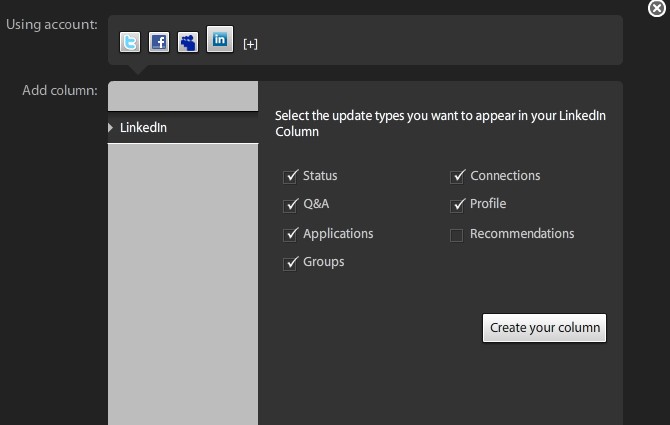Click the arrow beside LinkedIn
The height and width of the screenshot is (425, 670).
pyautogui.click(x=111, y=128)
